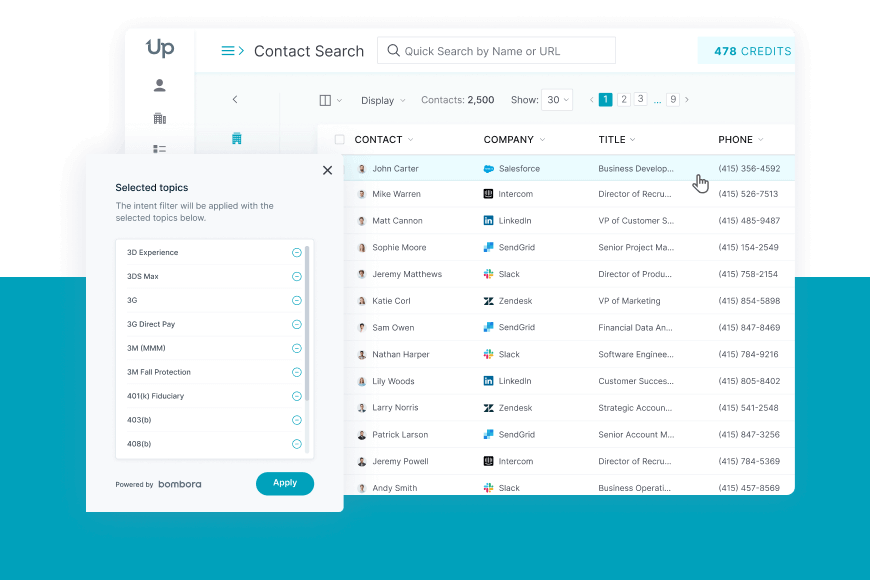The image size is (870, 580).
Task: Remove the 401(k) Fiduciary topic
Action: click(296, 395)
